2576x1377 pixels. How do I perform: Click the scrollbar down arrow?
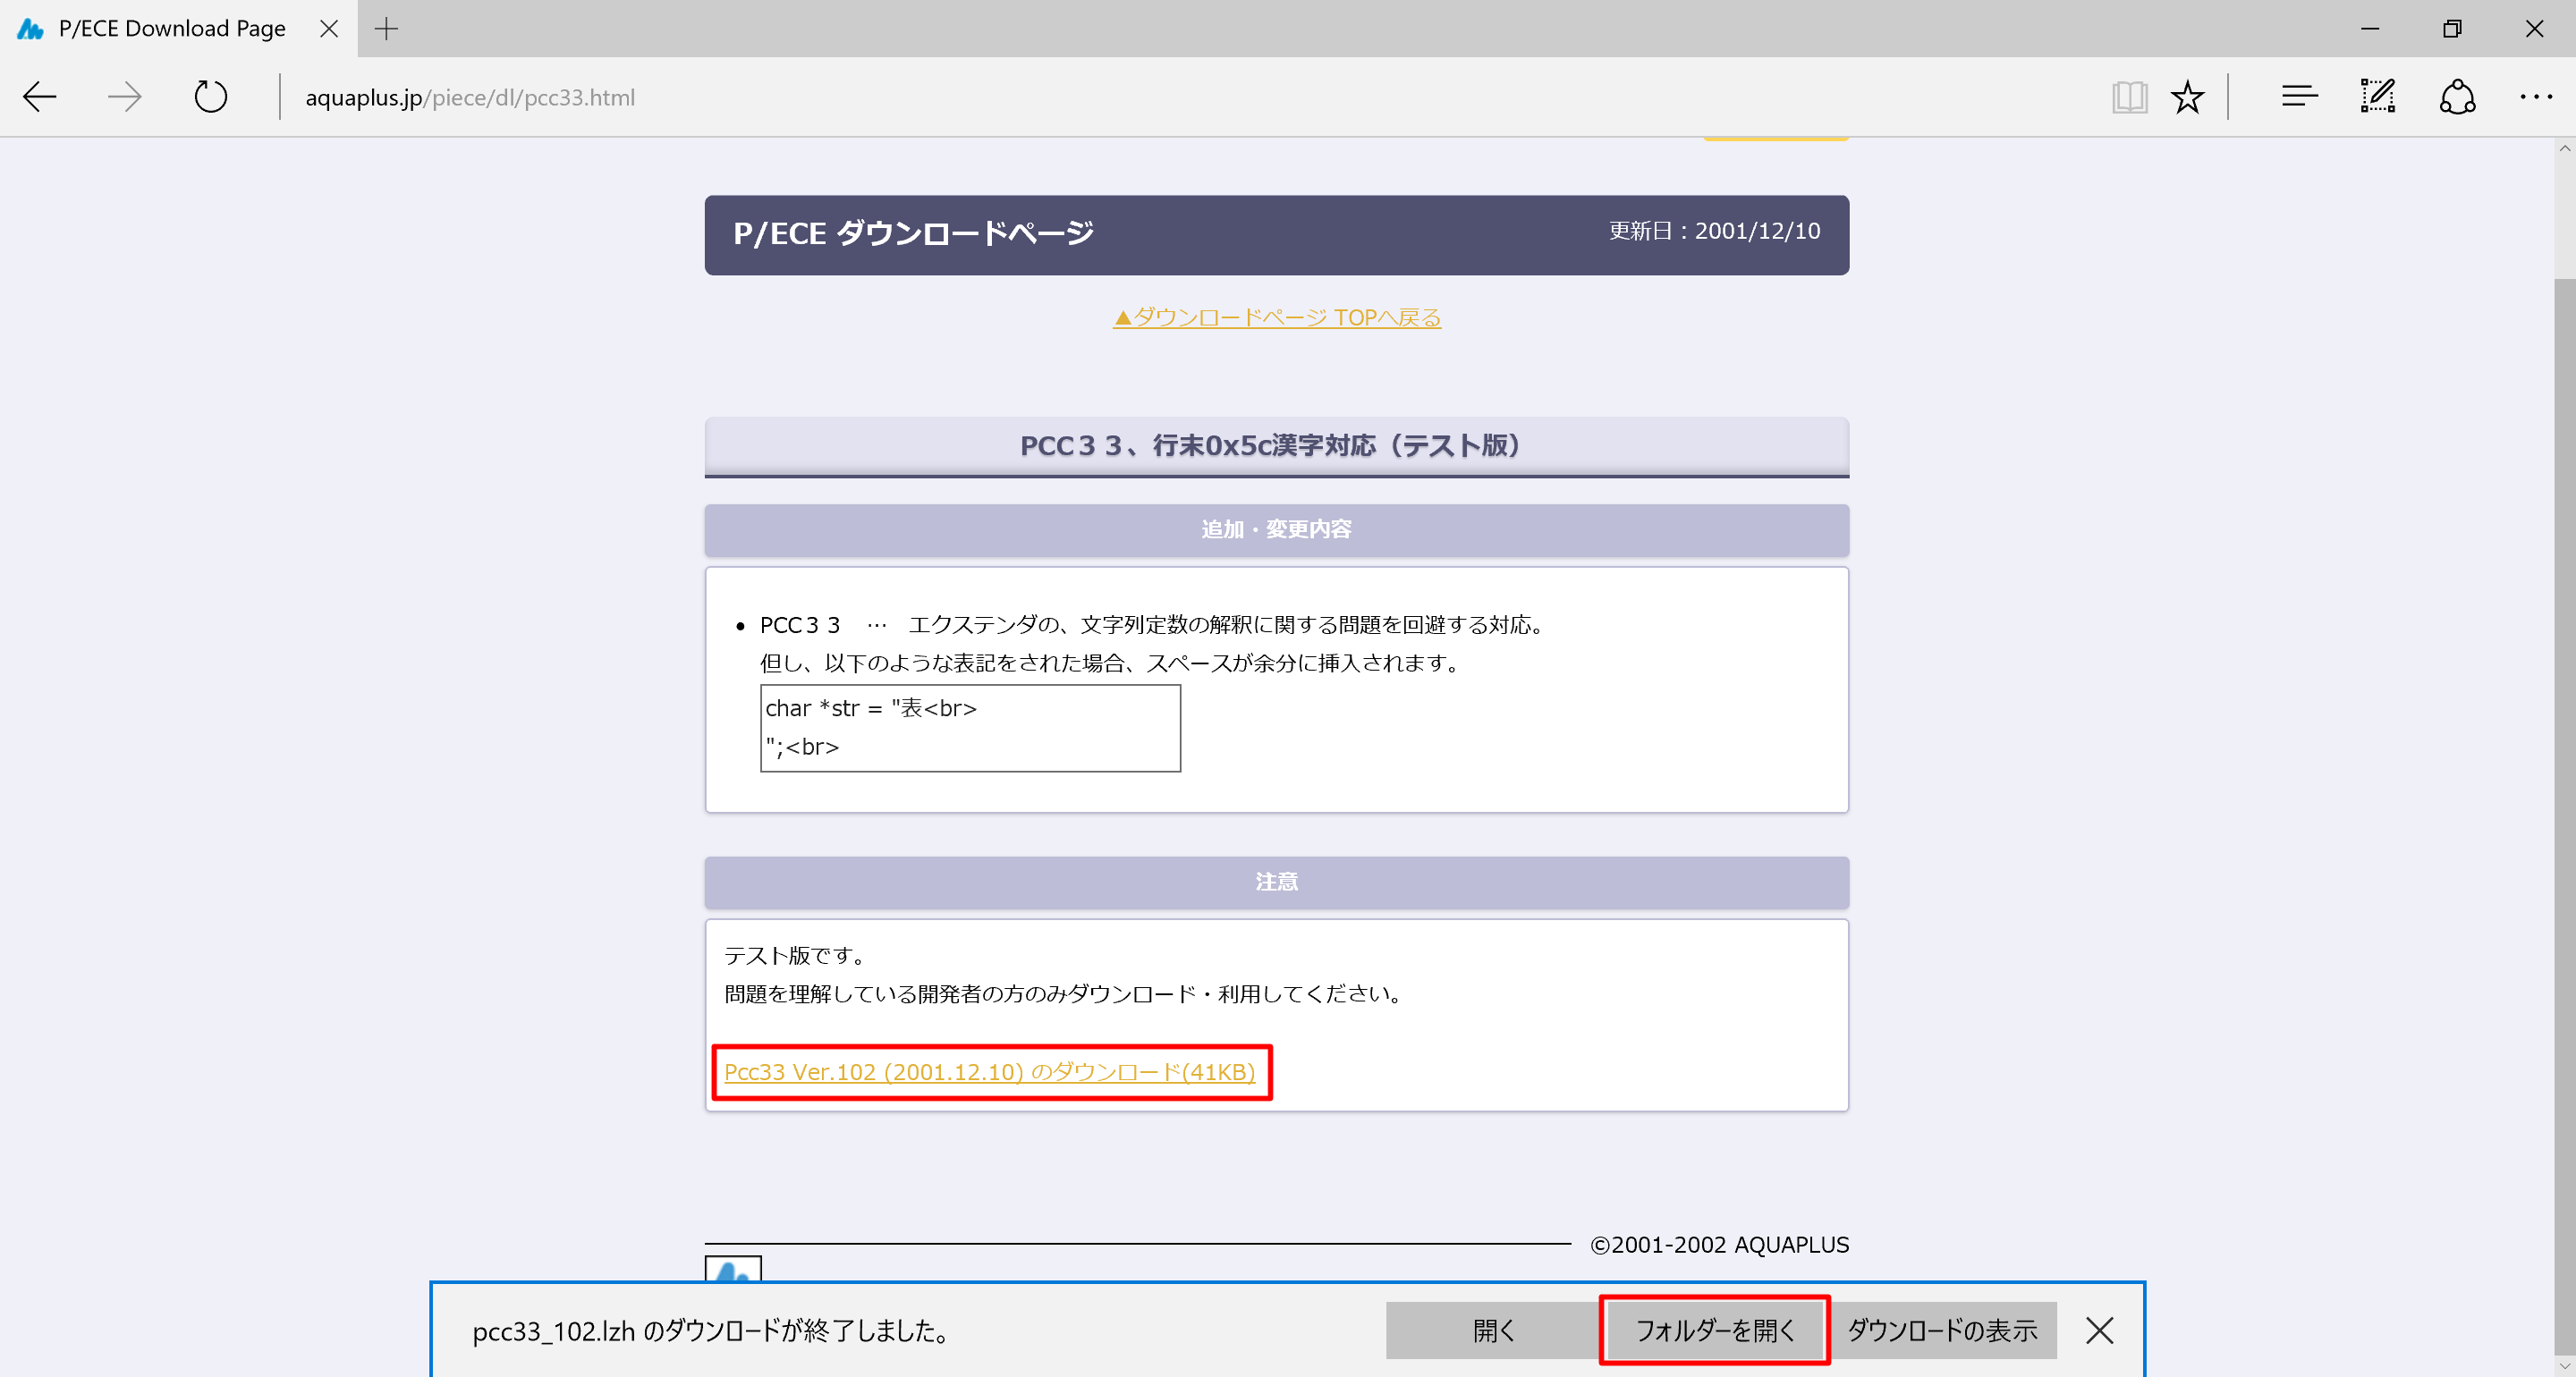2564,1365
